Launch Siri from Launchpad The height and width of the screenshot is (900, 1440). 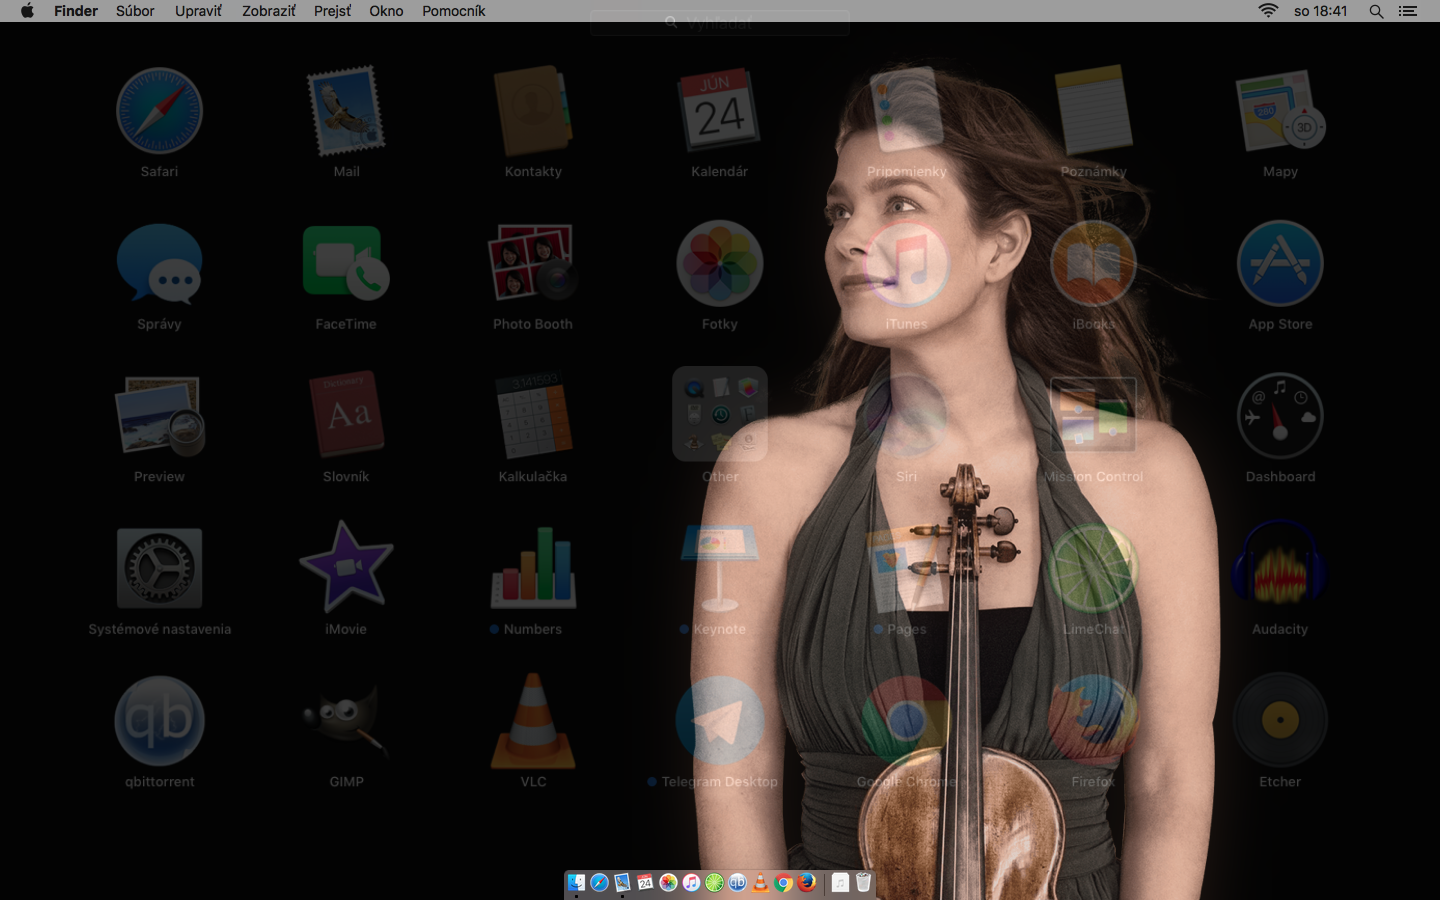(906, 416)
